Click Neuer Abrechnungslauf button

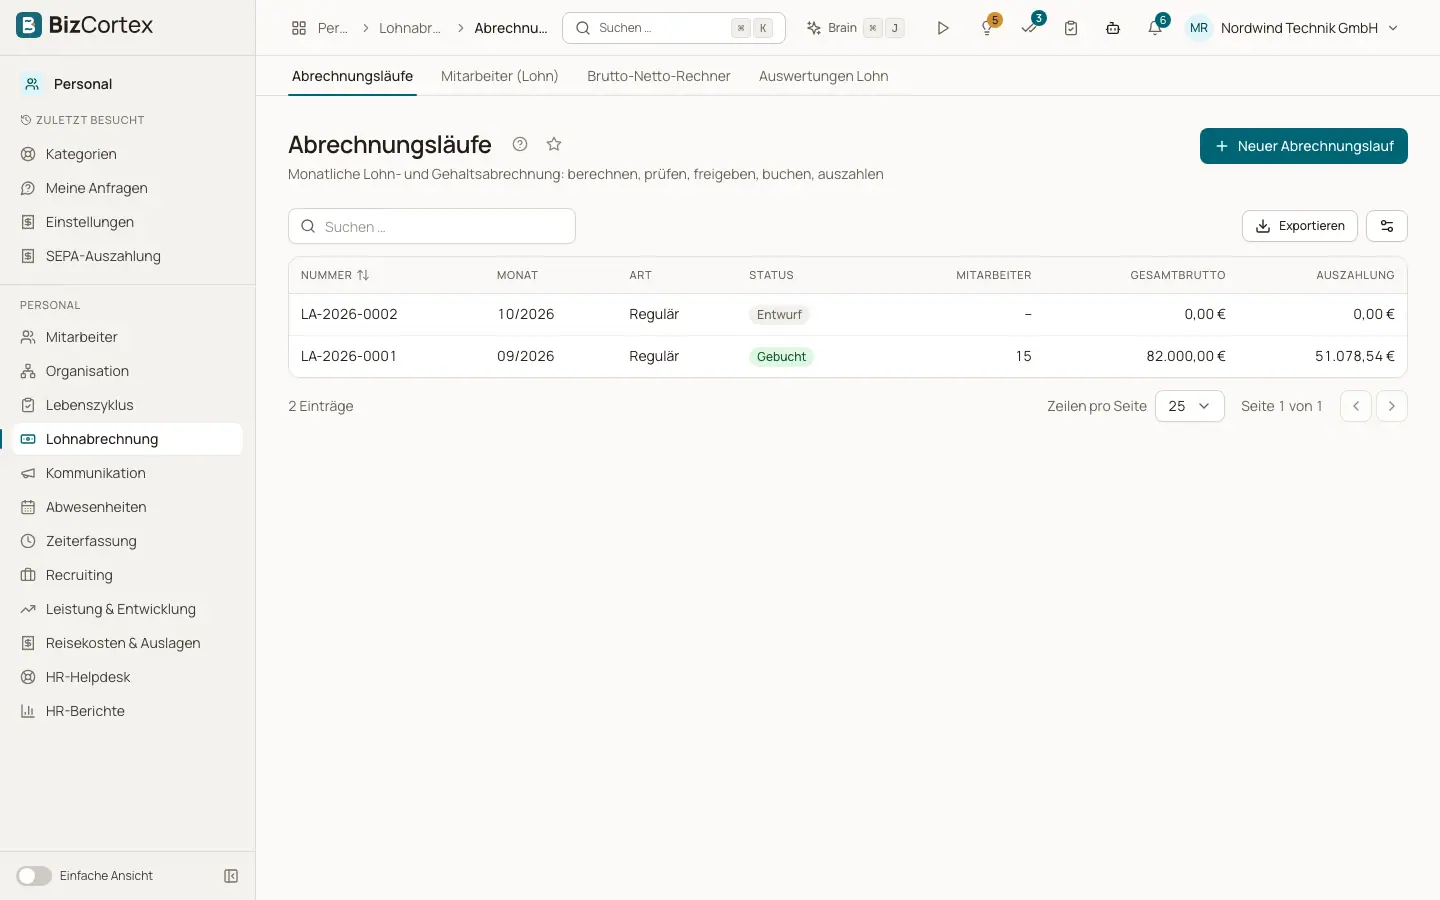(x=1304, y=146)
